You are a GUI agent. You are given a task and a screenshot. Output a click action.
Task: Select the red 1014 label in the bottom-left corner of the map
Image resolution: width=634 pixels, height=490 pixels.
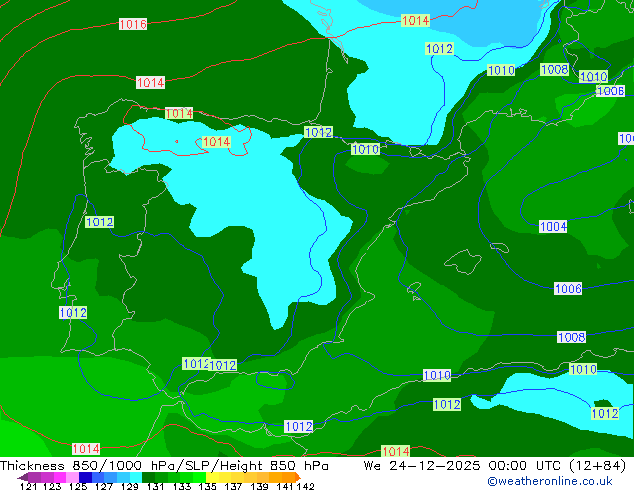click(x=86, y=449)
